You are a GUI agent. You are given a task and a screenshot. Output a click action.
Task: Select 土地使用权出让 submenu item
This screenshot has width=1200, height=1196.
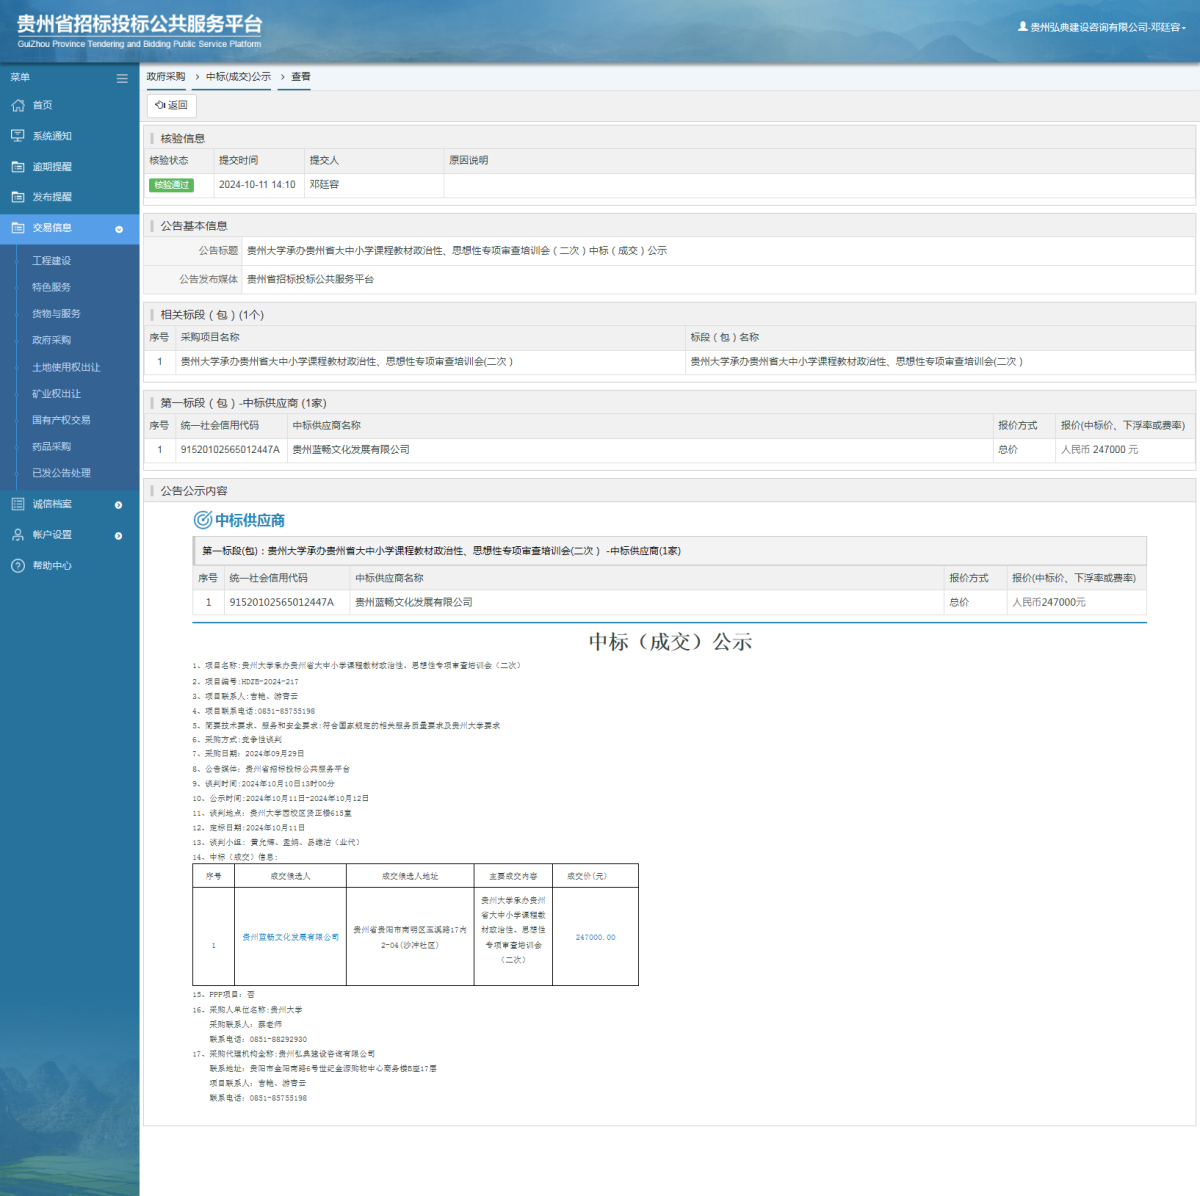pyautogui.click(x=66, y=367)
